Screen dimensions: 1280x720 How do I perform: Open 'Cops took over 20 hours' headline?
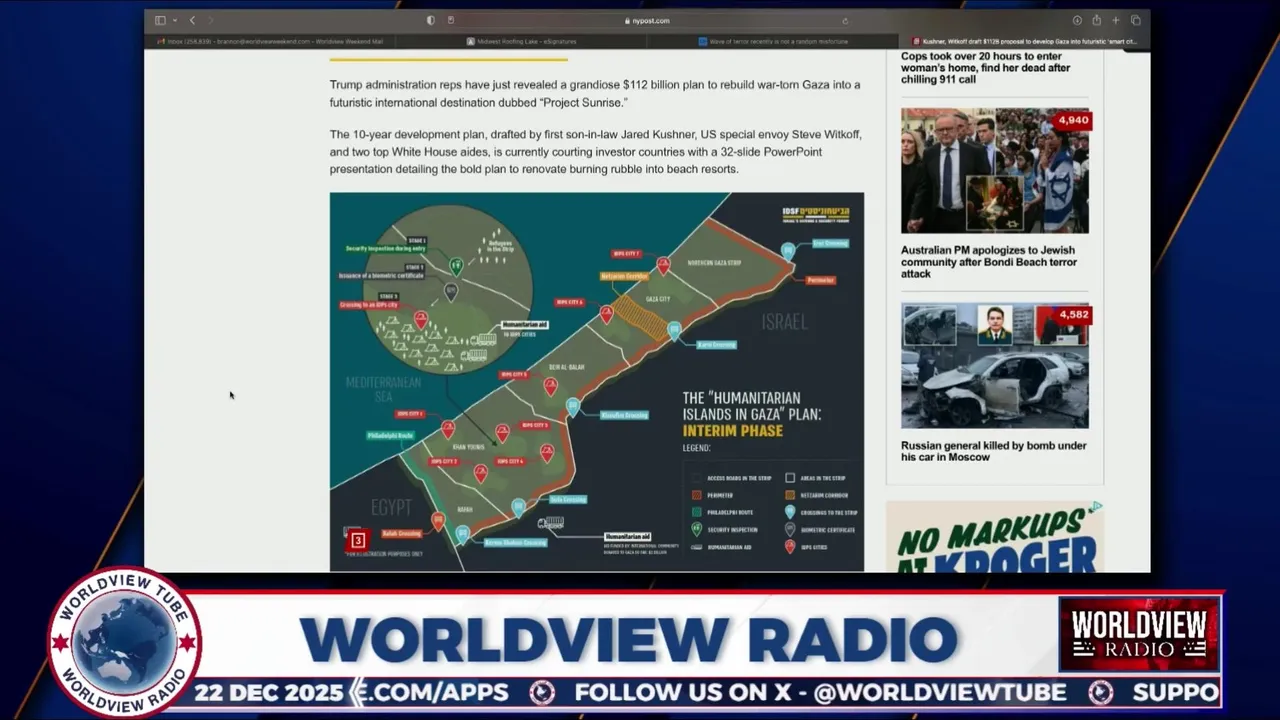(986, 68)
